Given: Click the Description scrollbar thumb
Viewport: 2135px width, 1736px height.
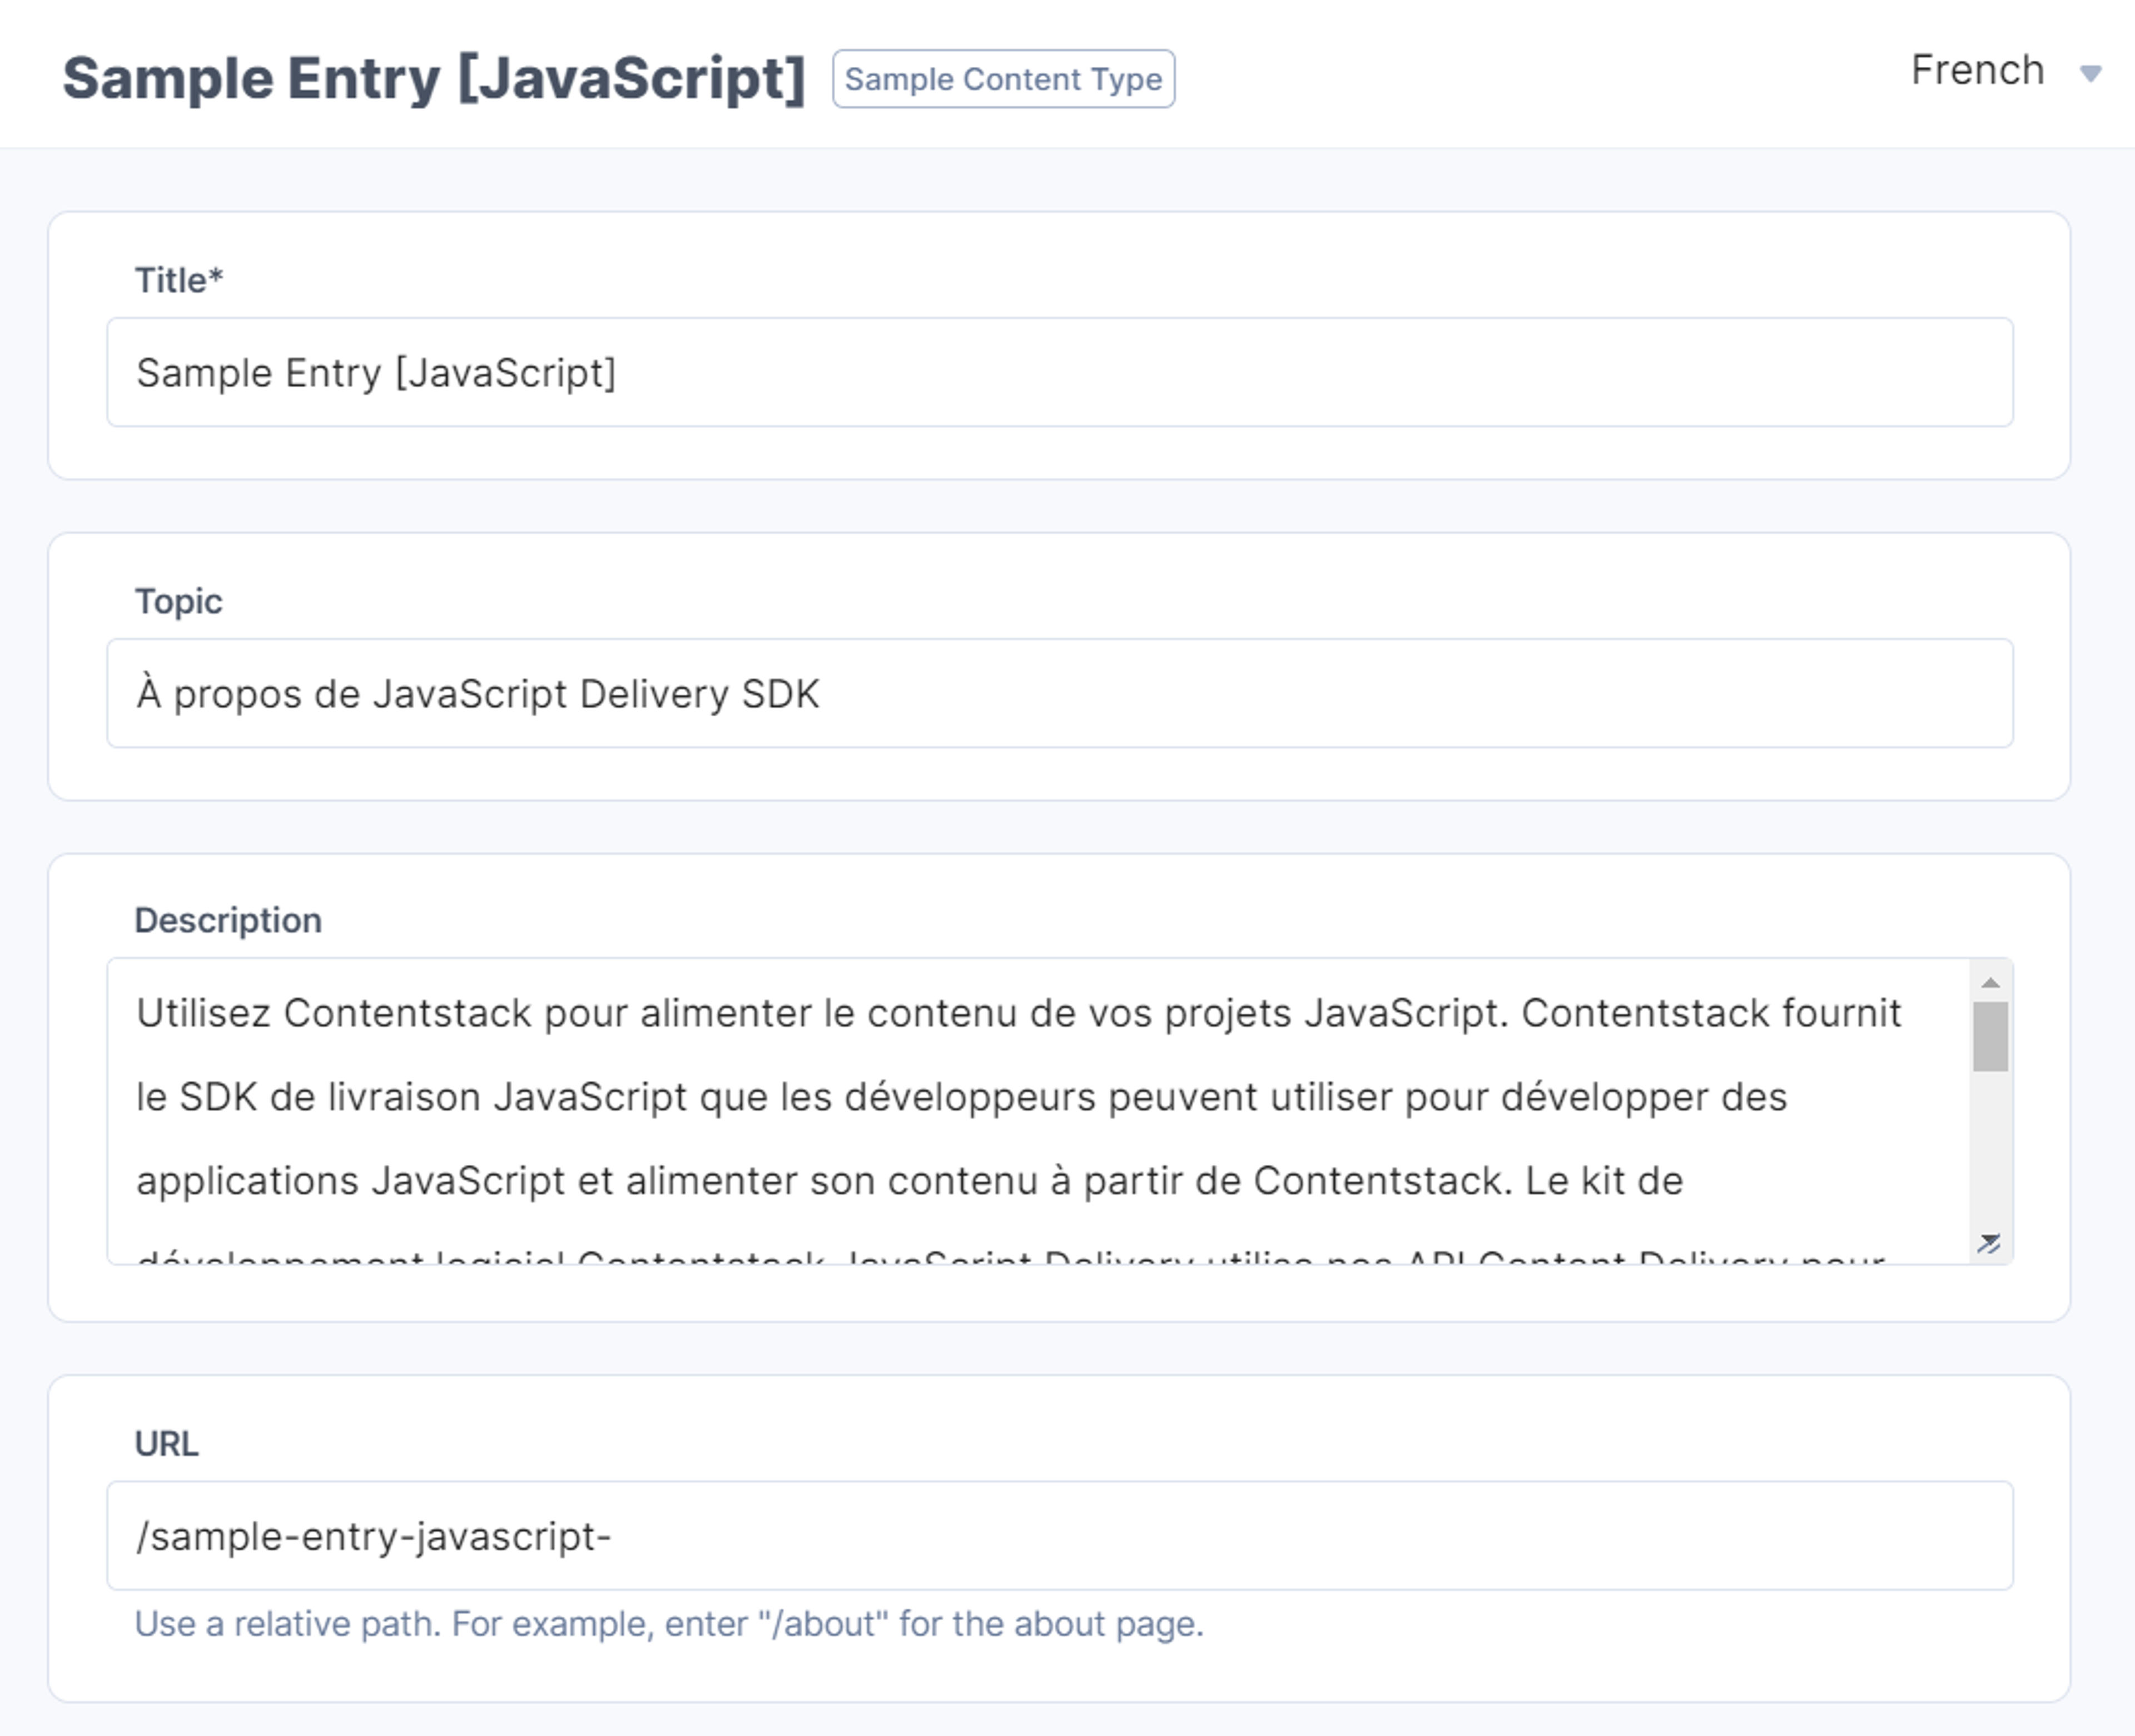Looking at the screenshot, I should (x=1990, y=1037).
